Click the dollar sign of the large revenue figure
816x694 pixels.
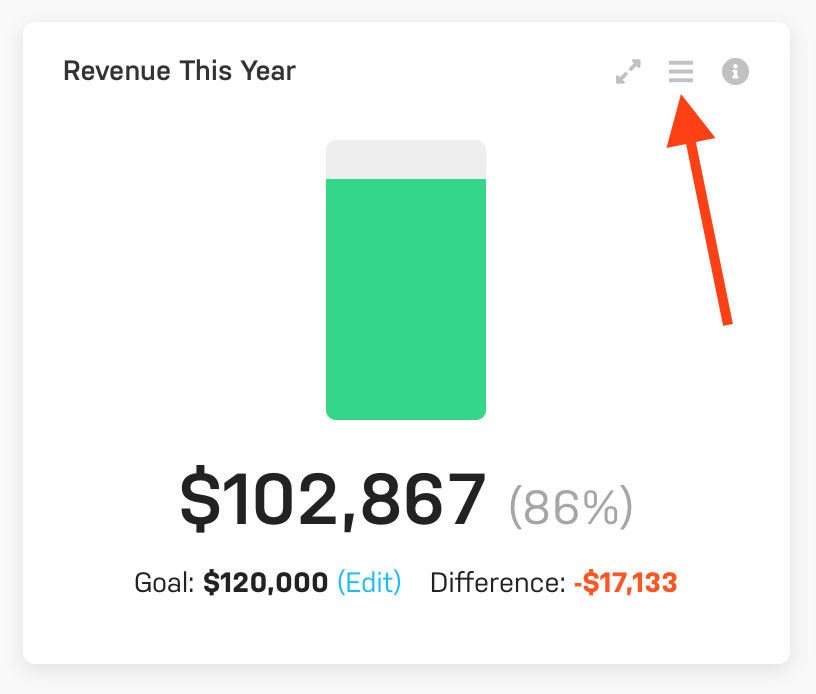pos(200,498)
